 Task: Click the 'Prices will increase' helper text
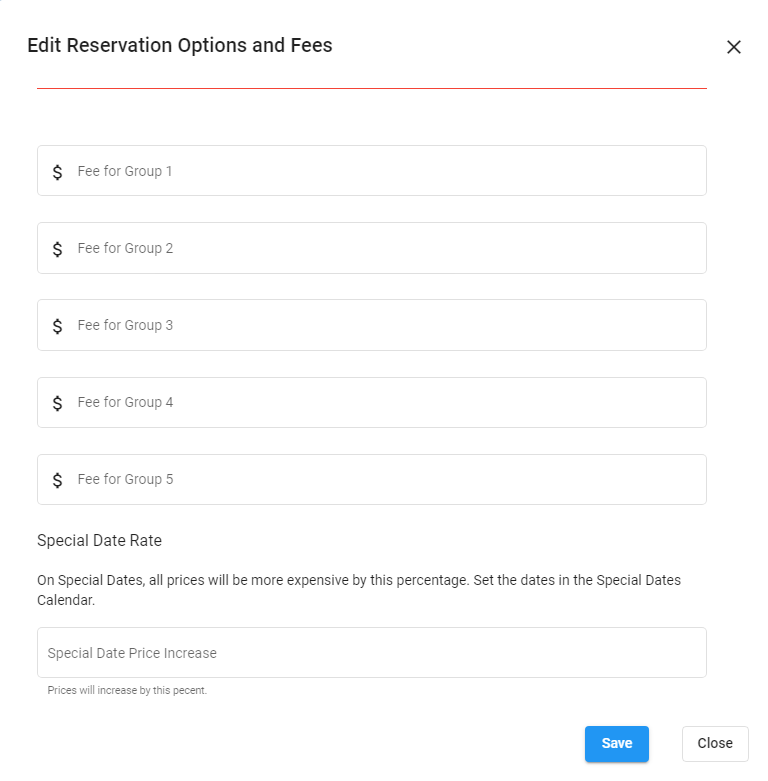tap(127, 690)
